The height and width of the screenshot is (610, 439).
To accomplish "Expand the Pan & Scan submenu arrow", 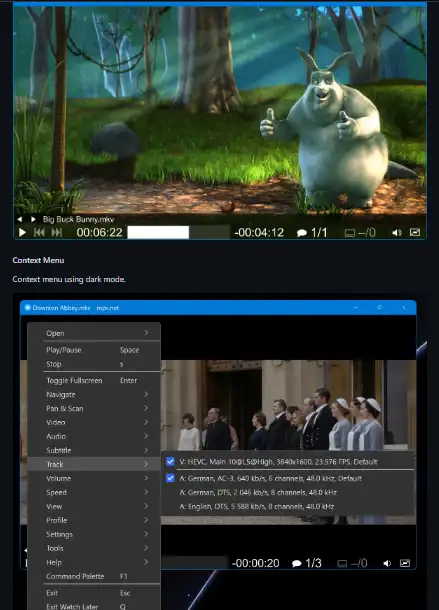I will 146,408.
